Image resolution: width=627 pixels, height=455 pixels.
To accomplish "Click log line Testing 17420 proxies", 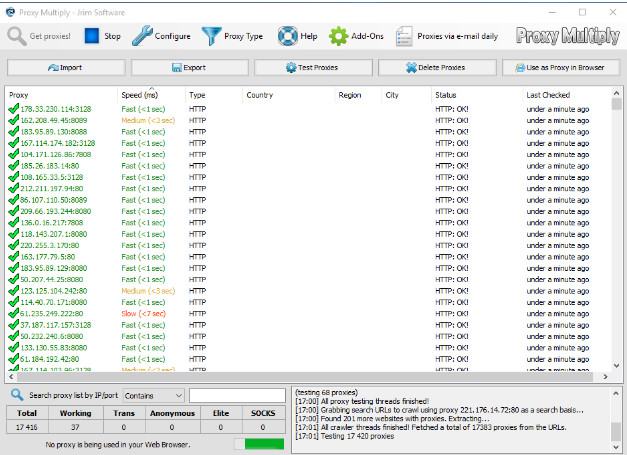I will click(x=344, y=436).
